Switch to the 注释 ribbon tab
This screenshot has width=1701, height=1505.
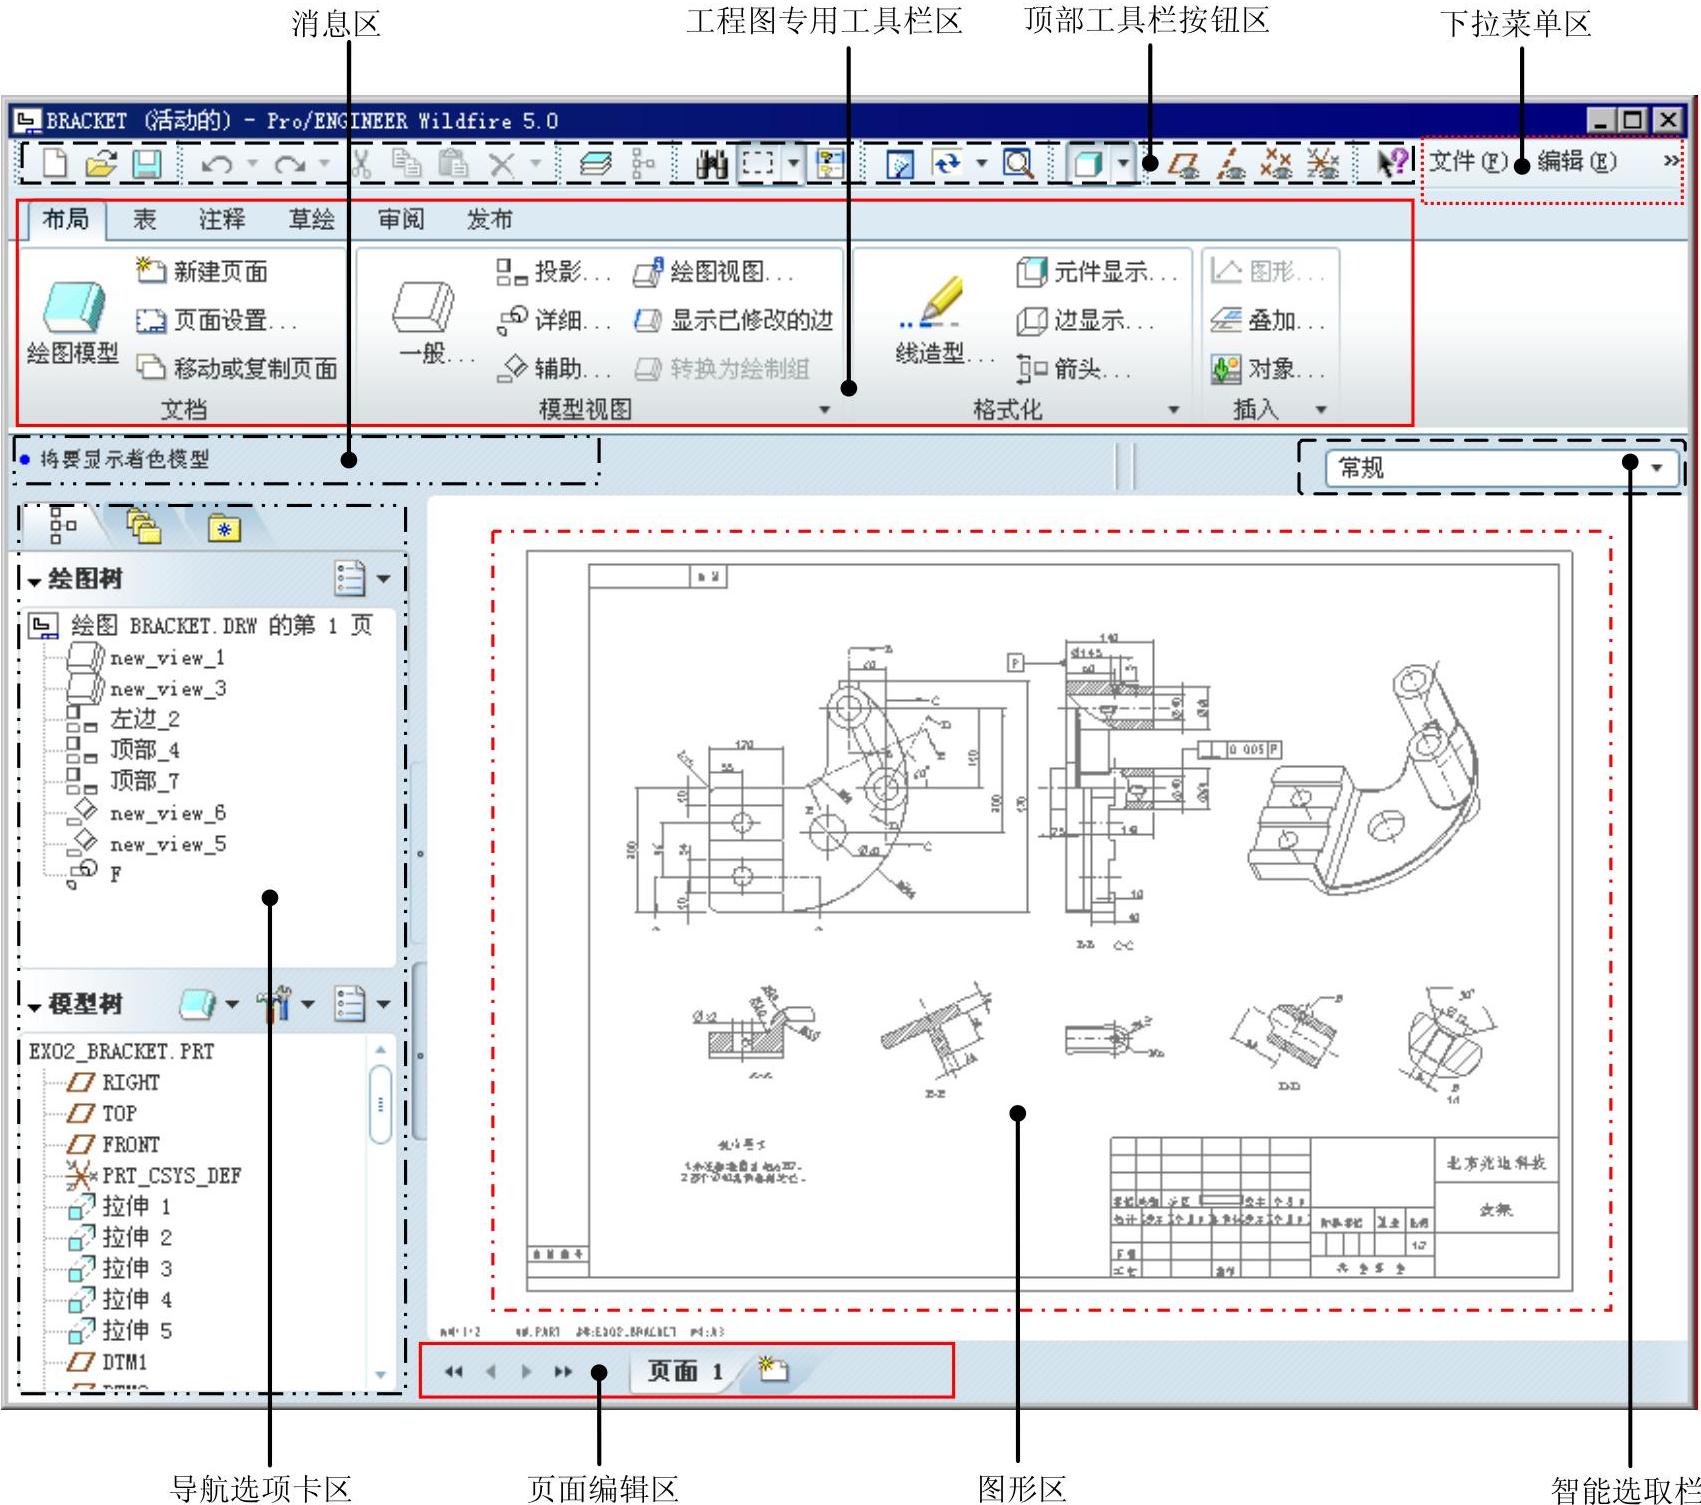click(222, 219)
